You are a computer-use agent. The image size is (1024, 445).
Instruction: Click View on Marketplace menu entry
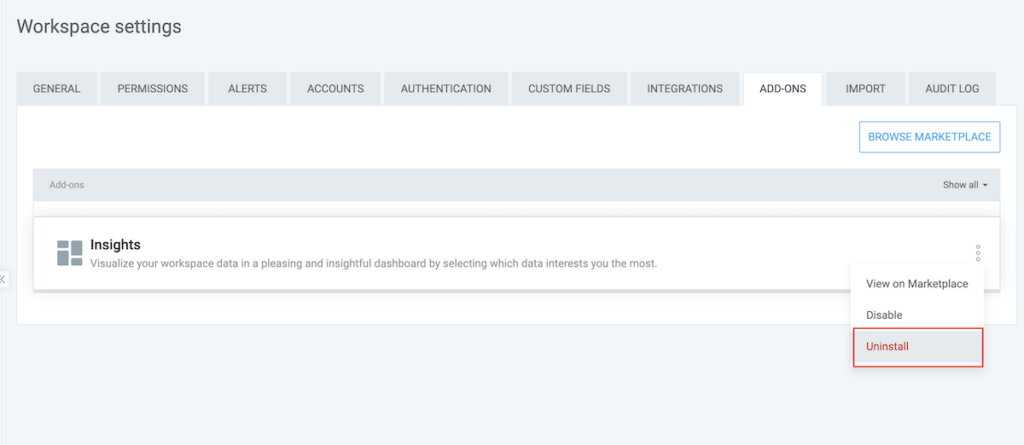916,284
